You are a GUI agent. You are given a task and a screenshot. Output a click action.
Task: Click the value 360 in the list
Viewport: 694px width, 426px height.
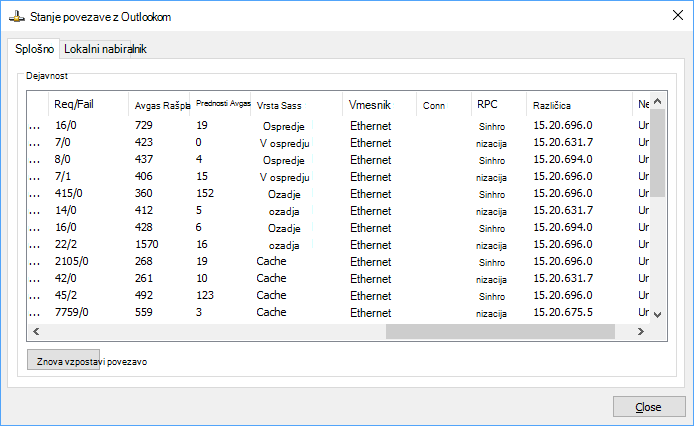click(x=144, y=194)
